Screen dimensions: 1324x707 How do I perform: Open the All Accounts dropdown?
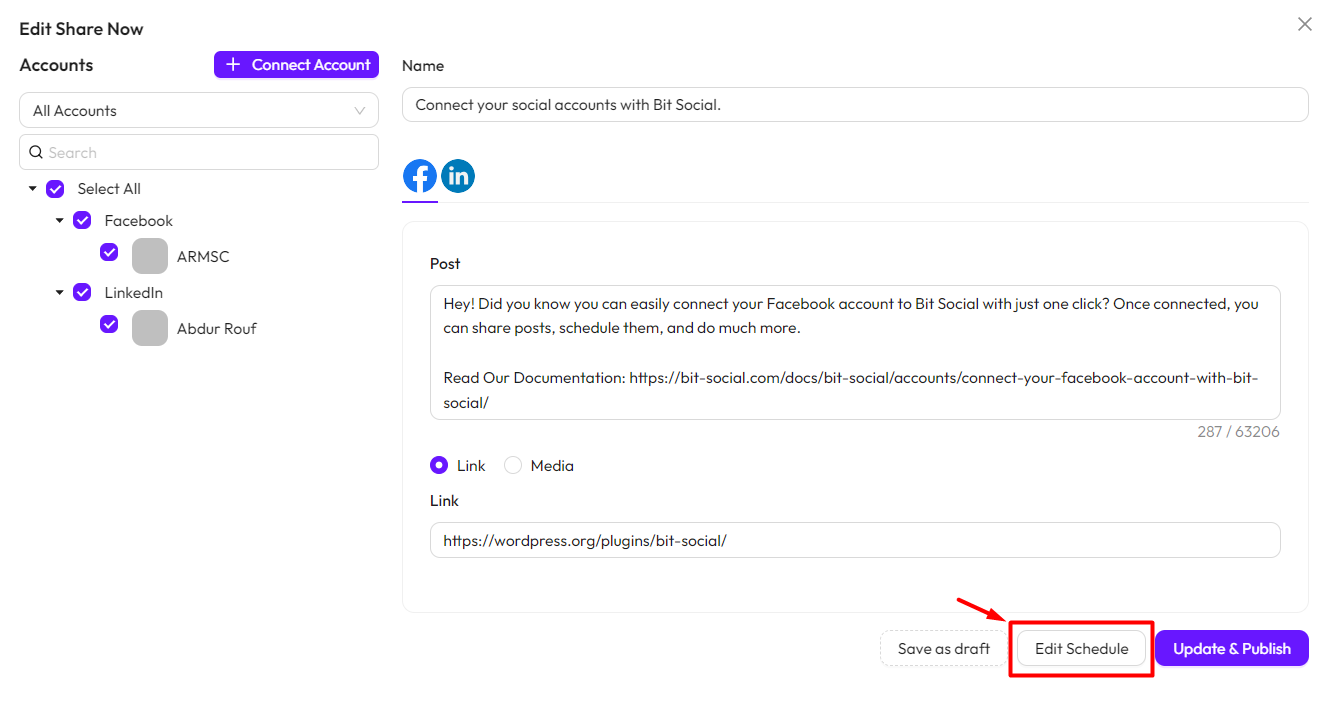point(199,110)
